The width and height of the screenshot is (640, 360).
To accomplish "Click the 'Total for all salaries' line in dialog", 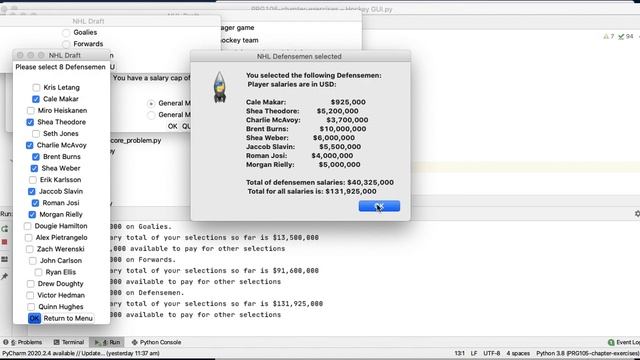I will (x=312, y=191).
